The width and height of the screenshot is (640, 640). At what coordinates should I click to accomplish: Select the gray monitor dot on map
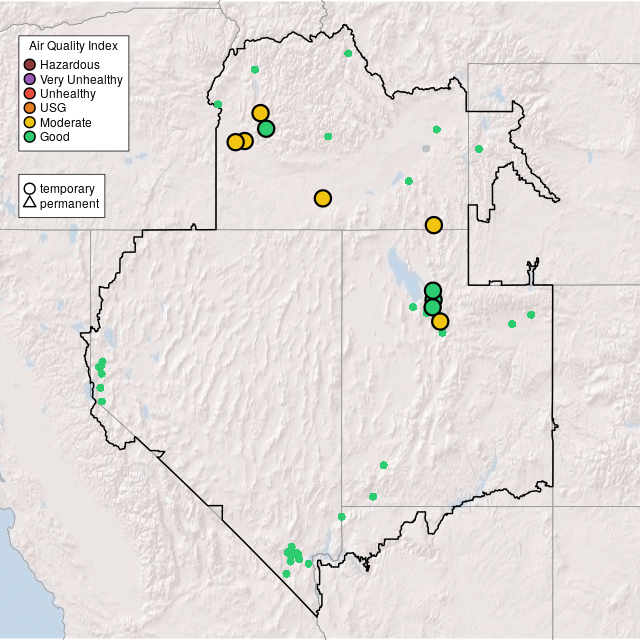coord(426,149)
